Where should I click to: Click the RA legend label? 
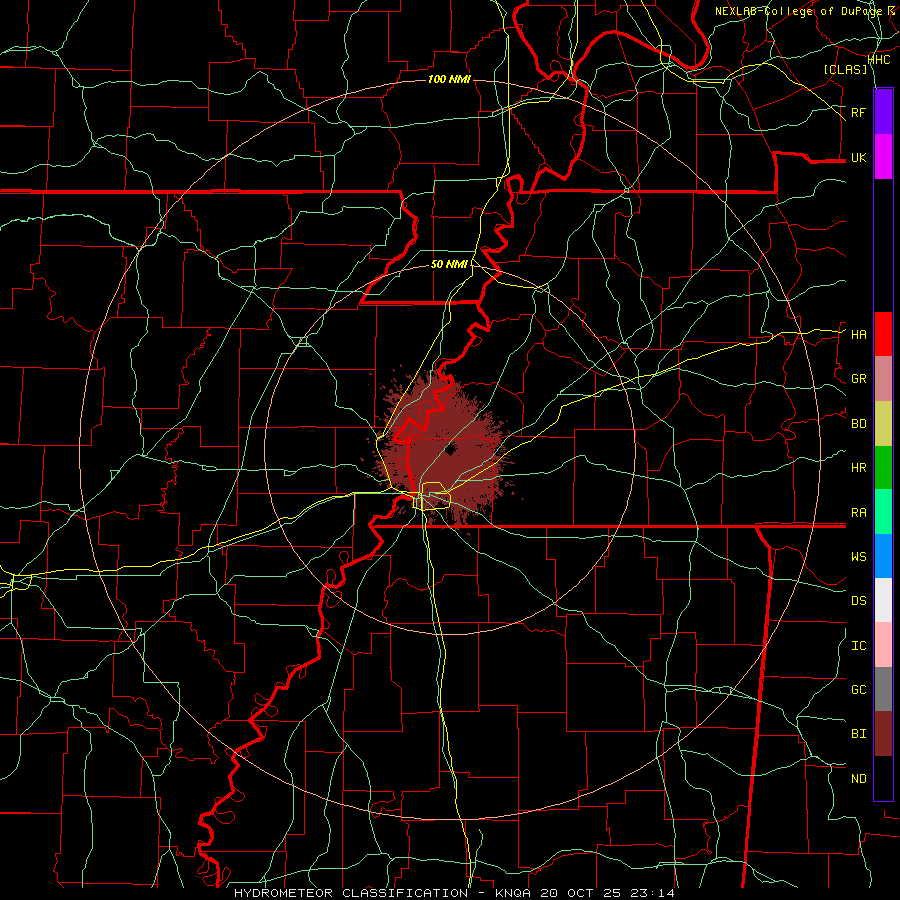click(858, 512)
